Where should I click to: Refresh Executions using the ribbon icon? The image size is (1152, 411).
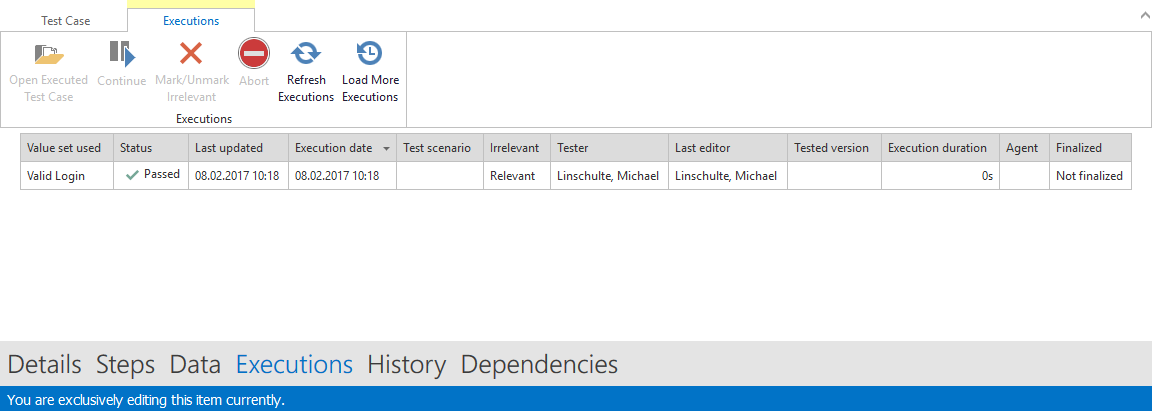point(305,54)
